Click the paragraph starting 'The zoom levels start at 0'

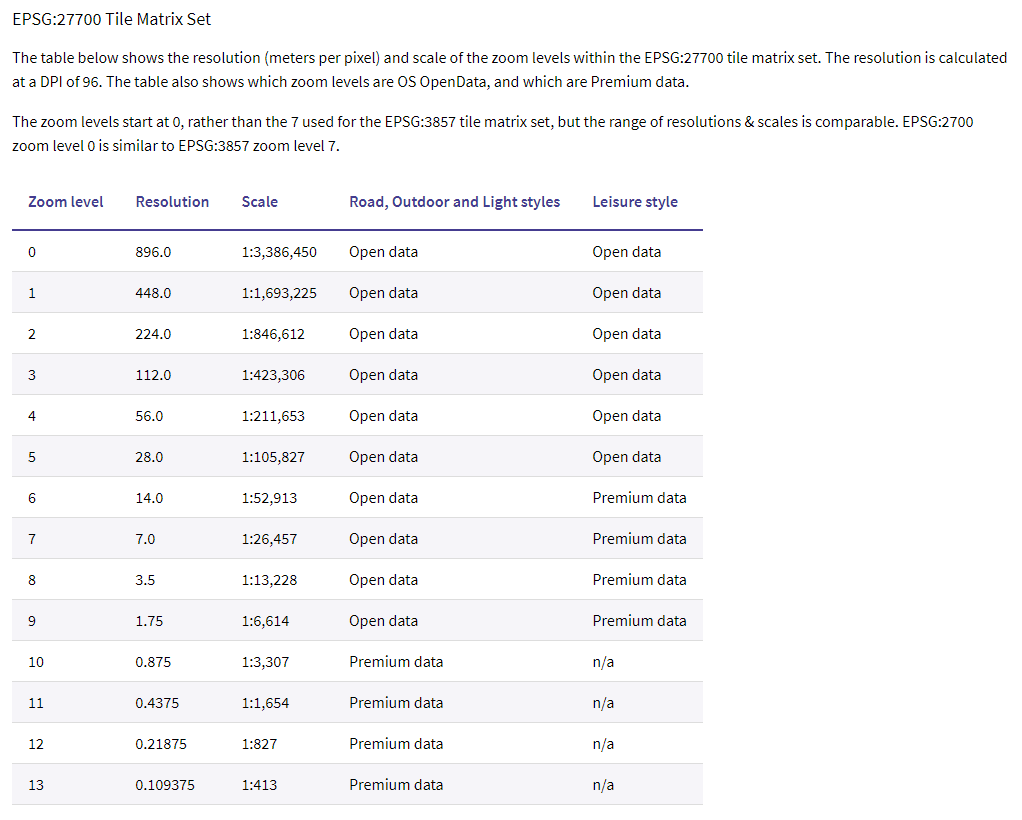pos(493,134)
